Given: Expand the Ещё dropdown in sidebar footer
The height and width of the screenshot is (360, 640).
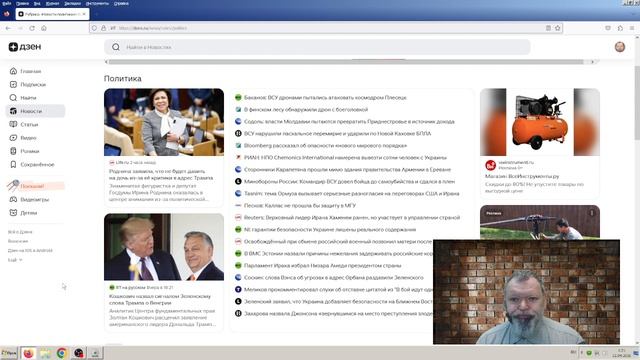Looking at the screenshot, I should coord(15,260).
